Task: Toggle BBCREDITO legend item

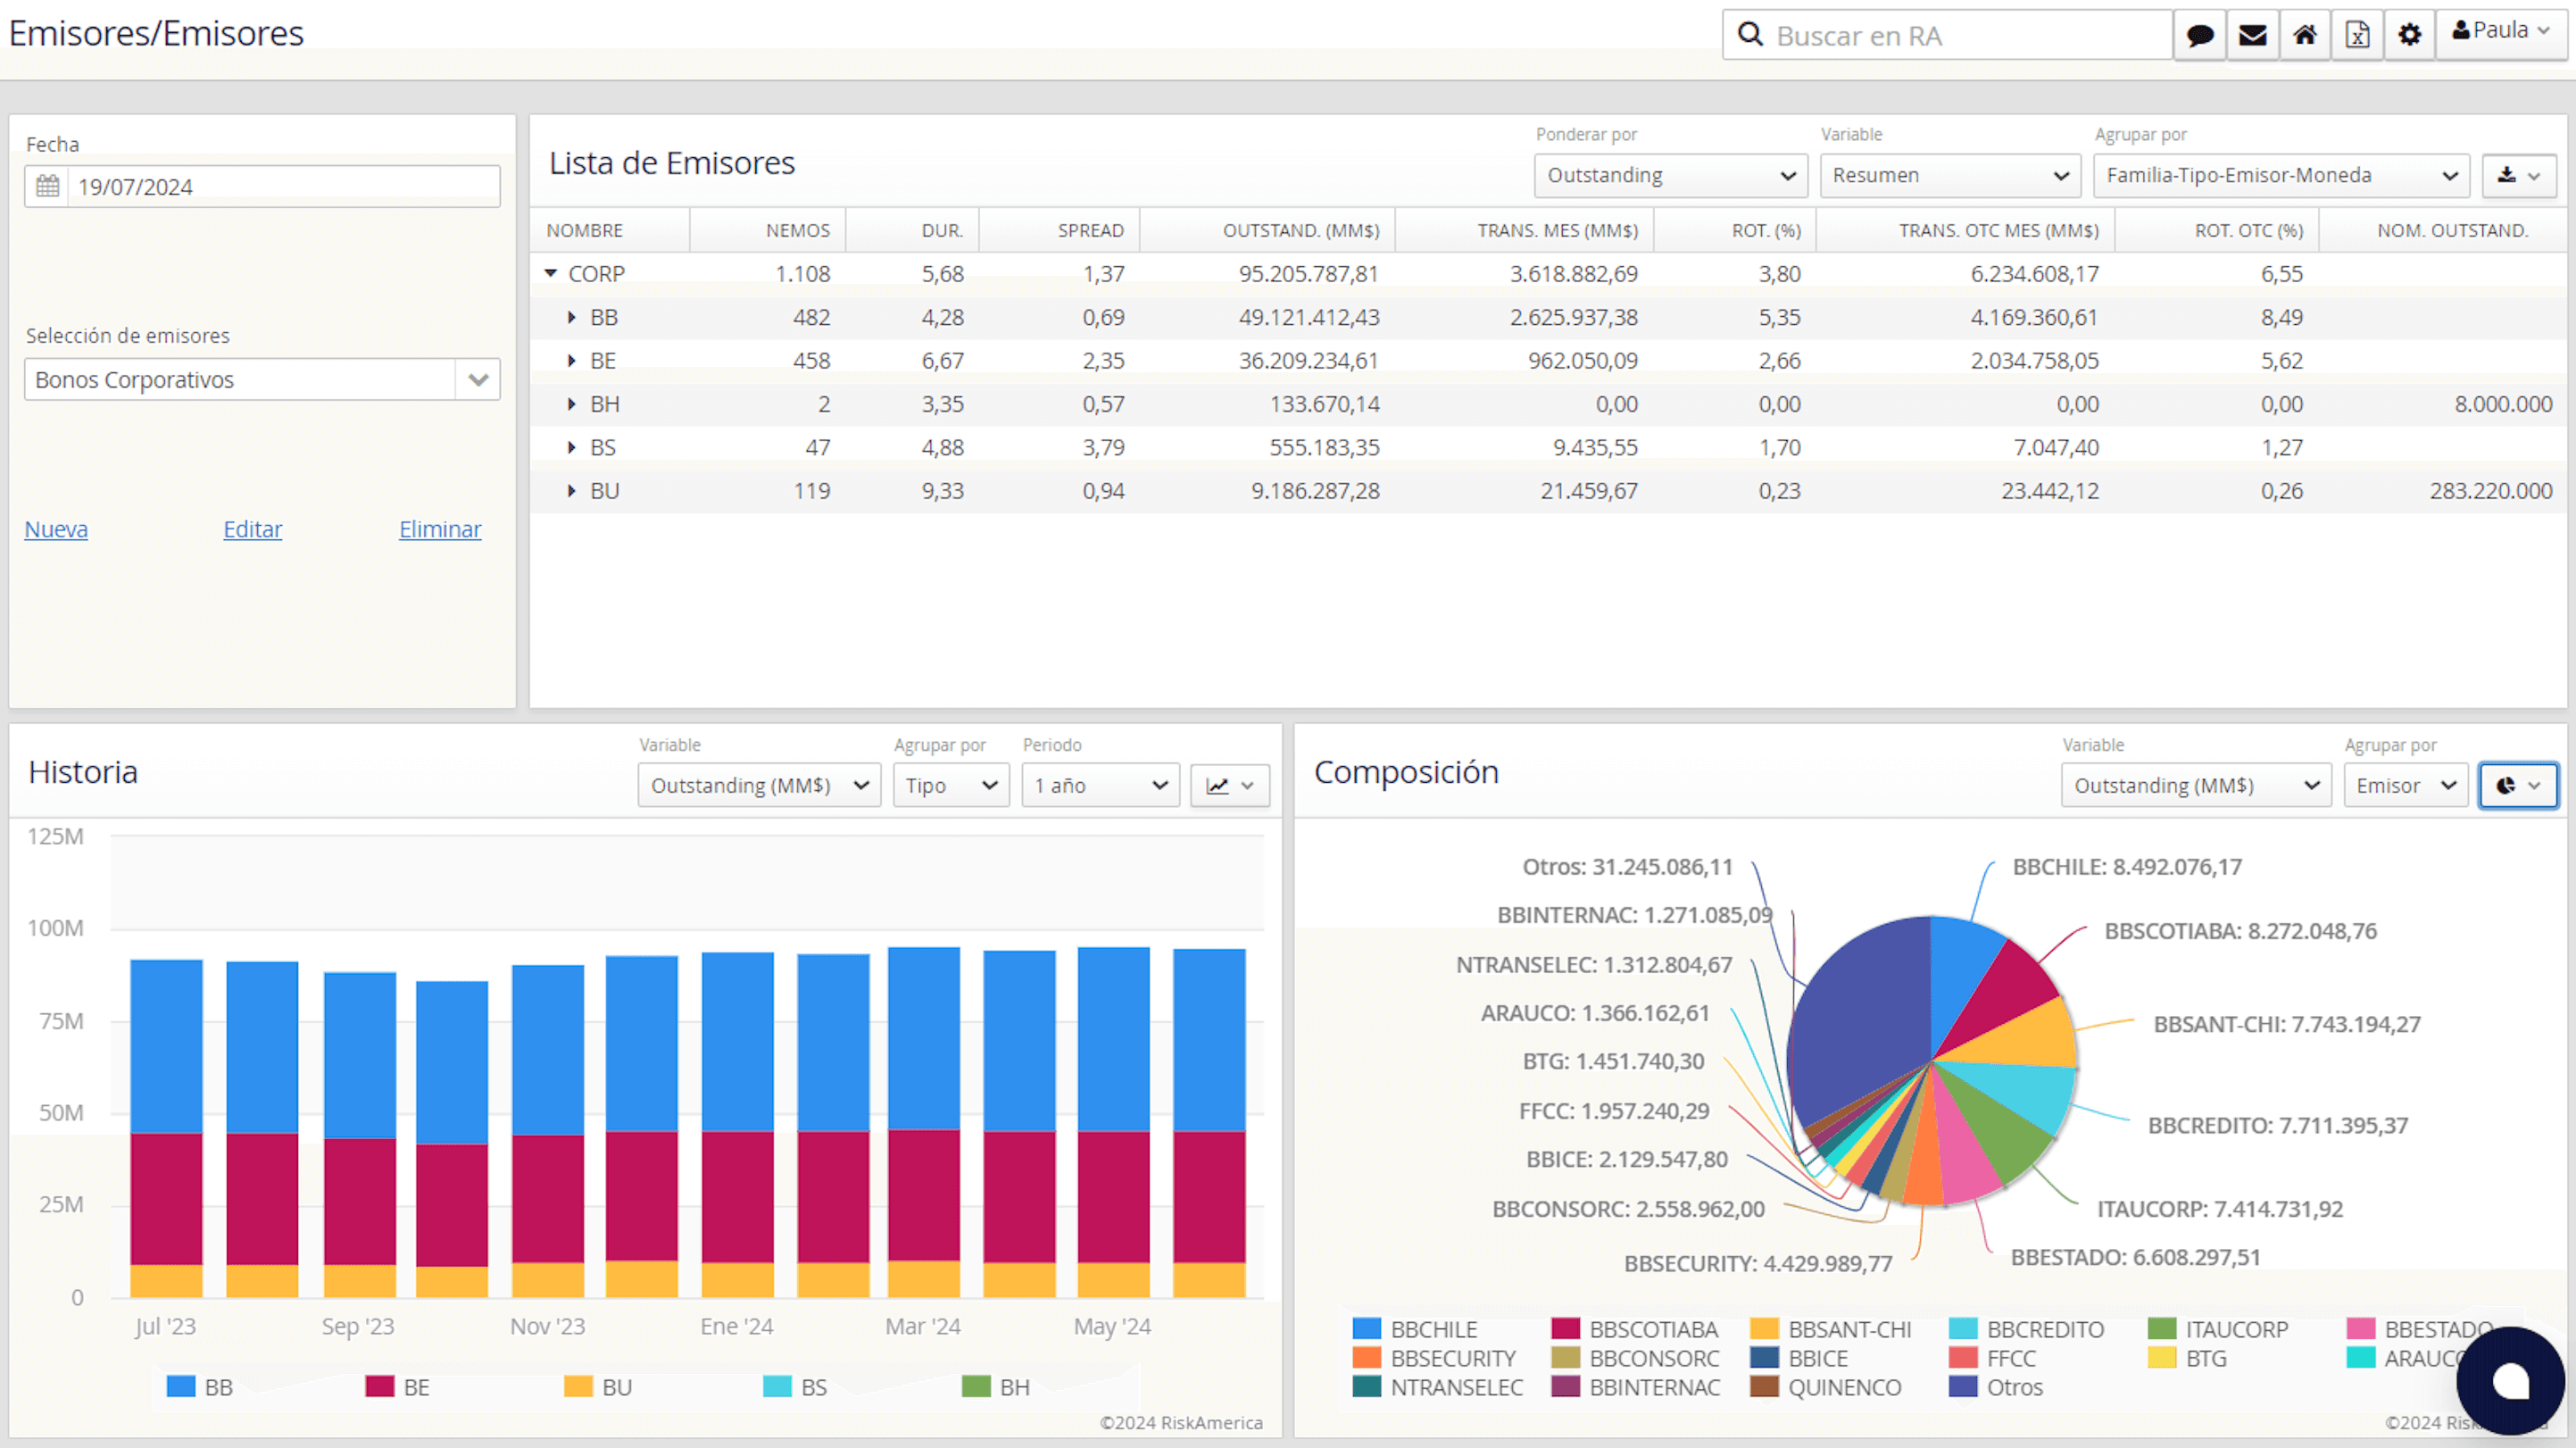Action: pyautogui.click(x=2027, y=1329)
